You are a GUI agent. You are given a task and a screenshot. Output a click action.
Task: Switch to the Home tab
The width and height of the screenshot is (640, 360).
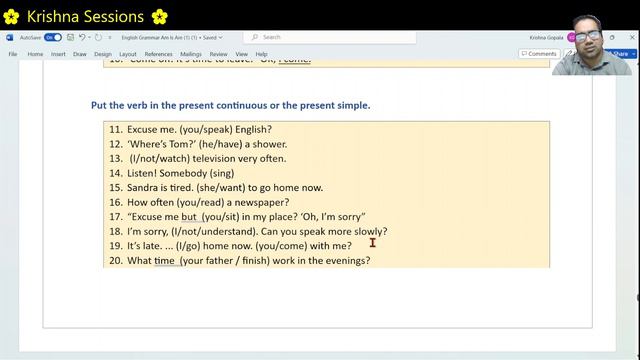tap(35, 54)
